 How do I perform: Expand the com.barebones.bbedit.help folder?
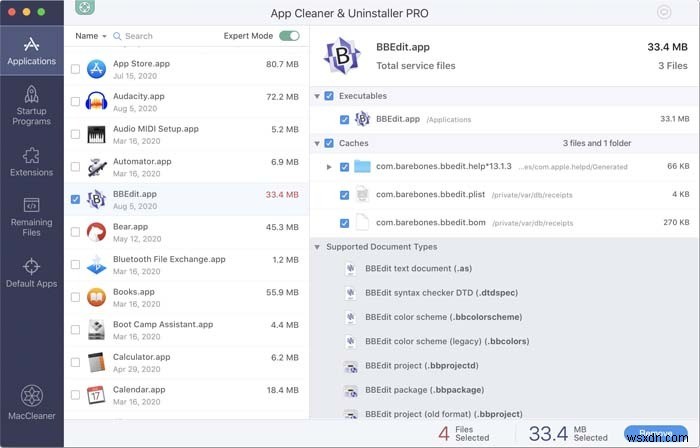[x=329, y=167]
